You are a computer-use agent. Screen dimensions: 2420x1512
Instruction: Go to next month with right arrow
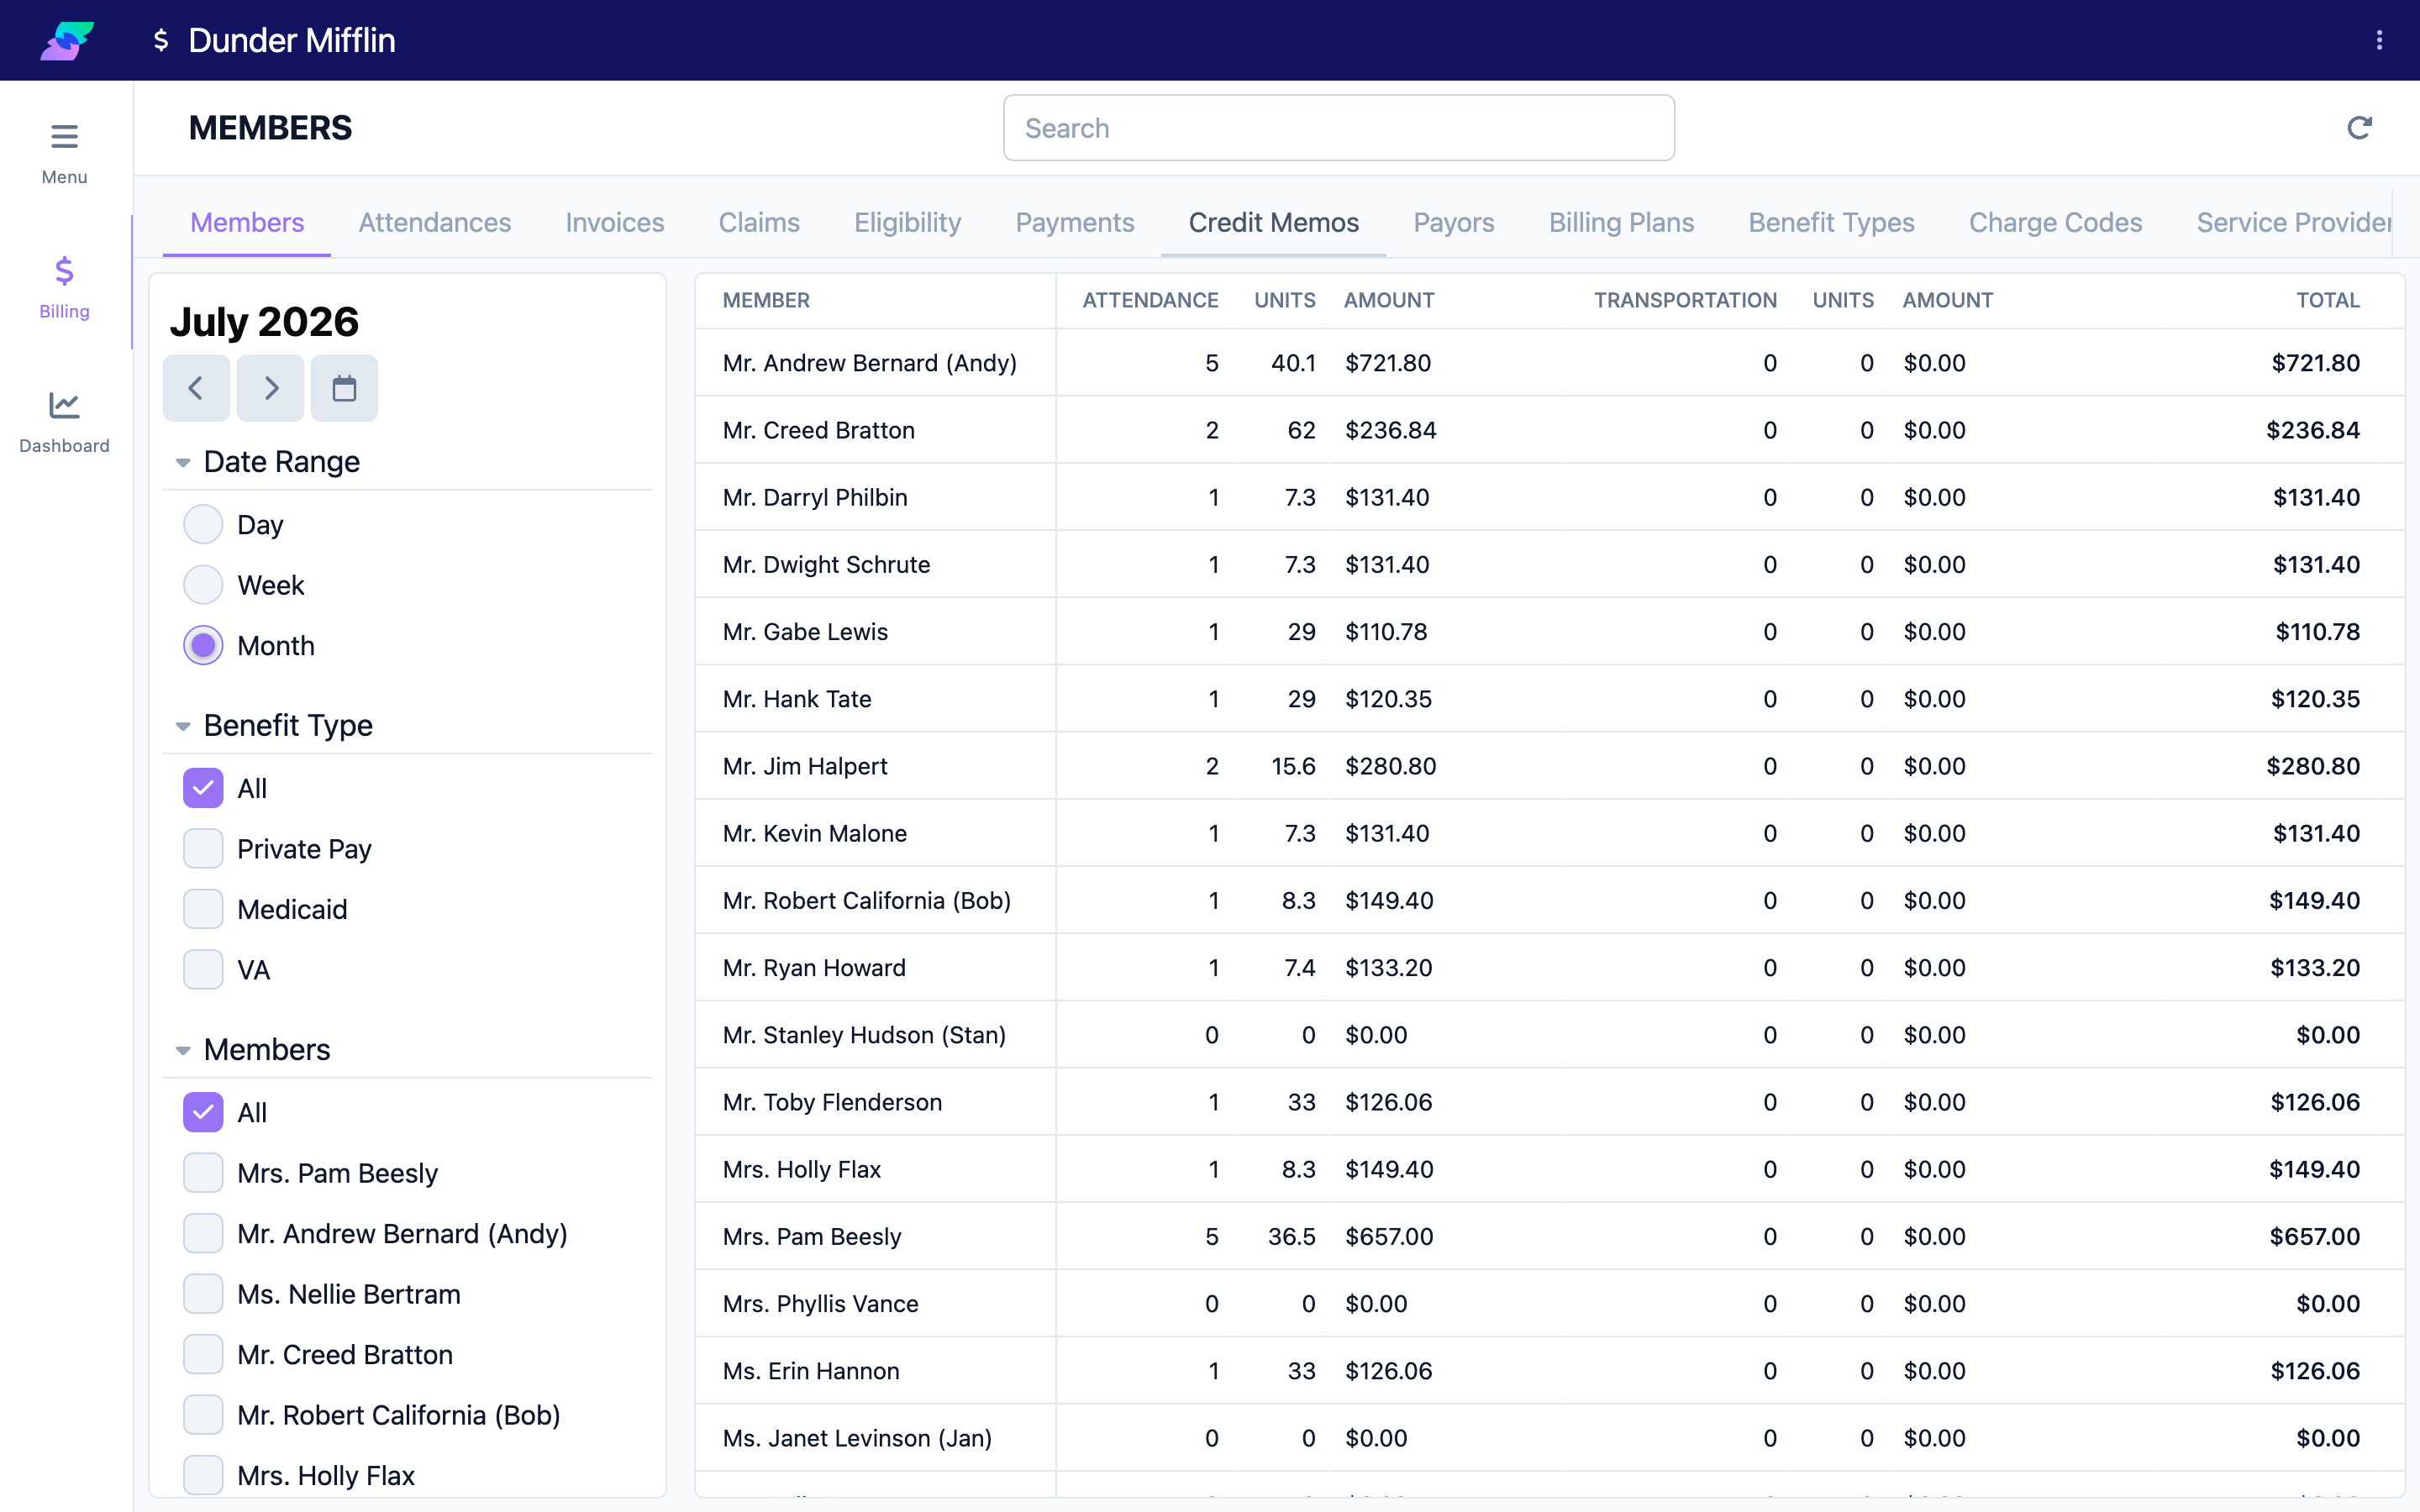click(x=270, y=388)
